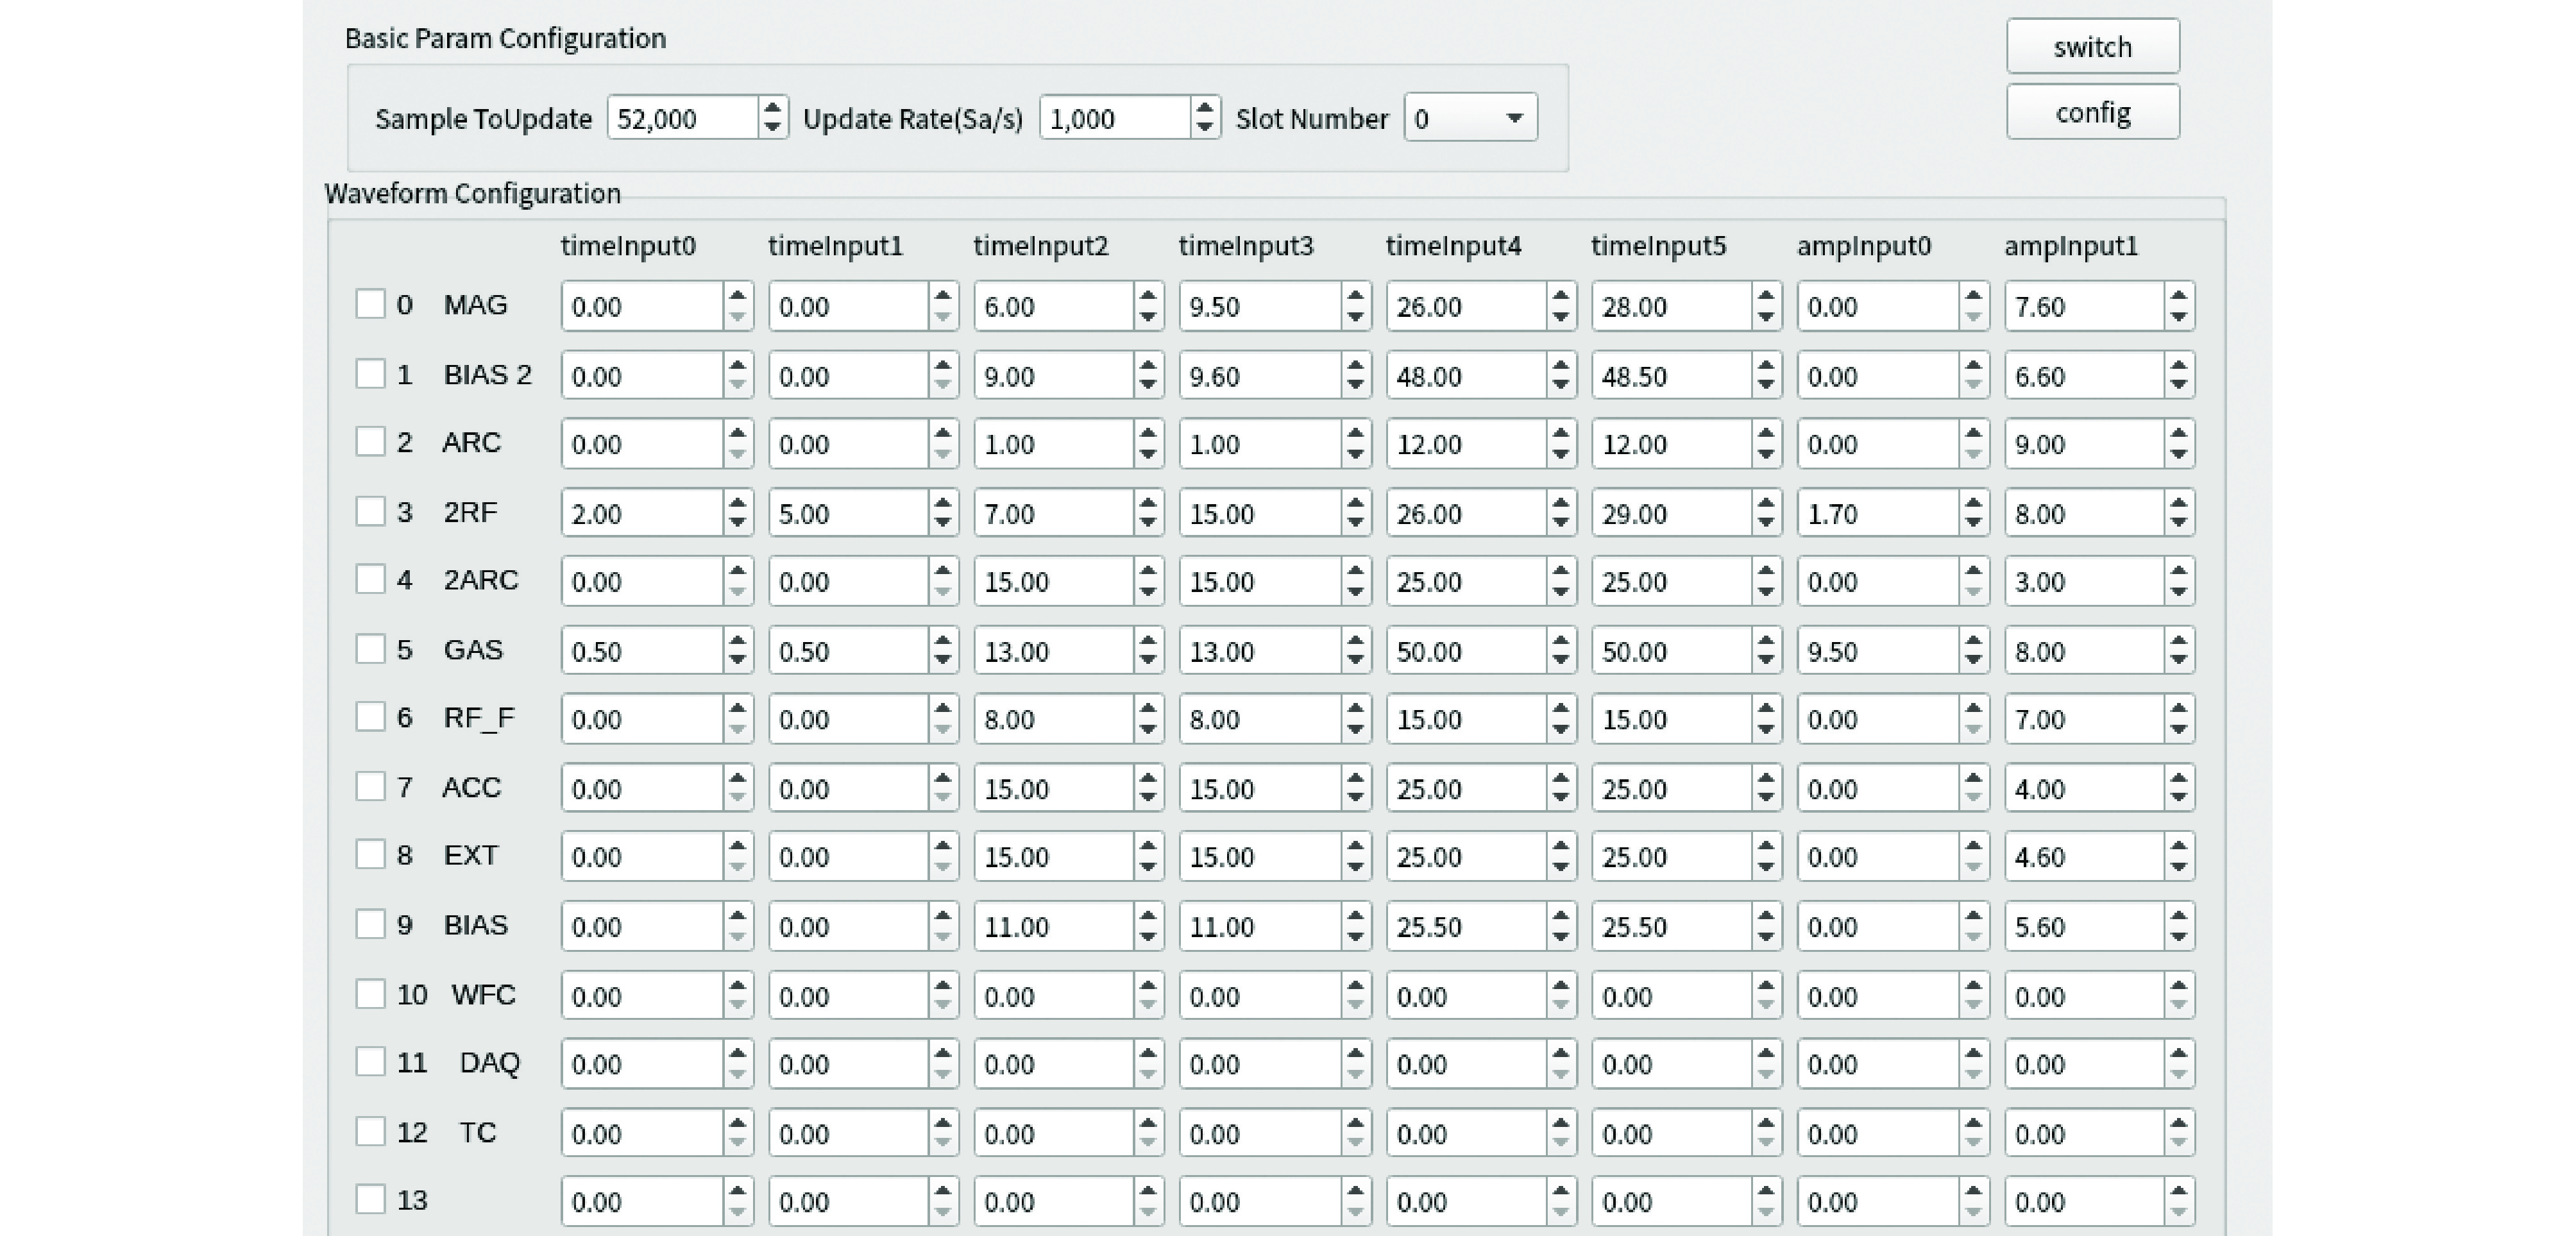Screen dimensions: 2576x1236
Task: Click DAQ timeInput3 field
Action: (x=1260, y=1065)
